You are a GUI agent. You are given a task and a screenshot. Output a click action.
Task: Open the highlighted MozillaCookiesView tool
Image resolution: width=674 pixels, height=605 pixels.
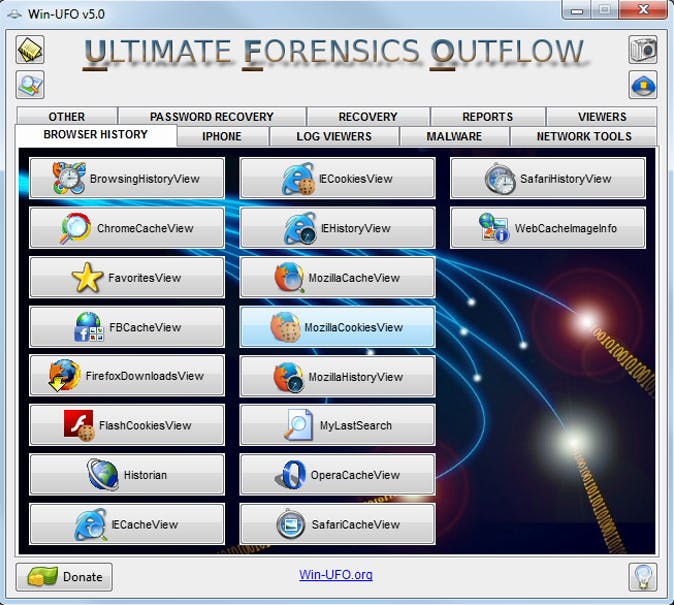pos(337,327)
